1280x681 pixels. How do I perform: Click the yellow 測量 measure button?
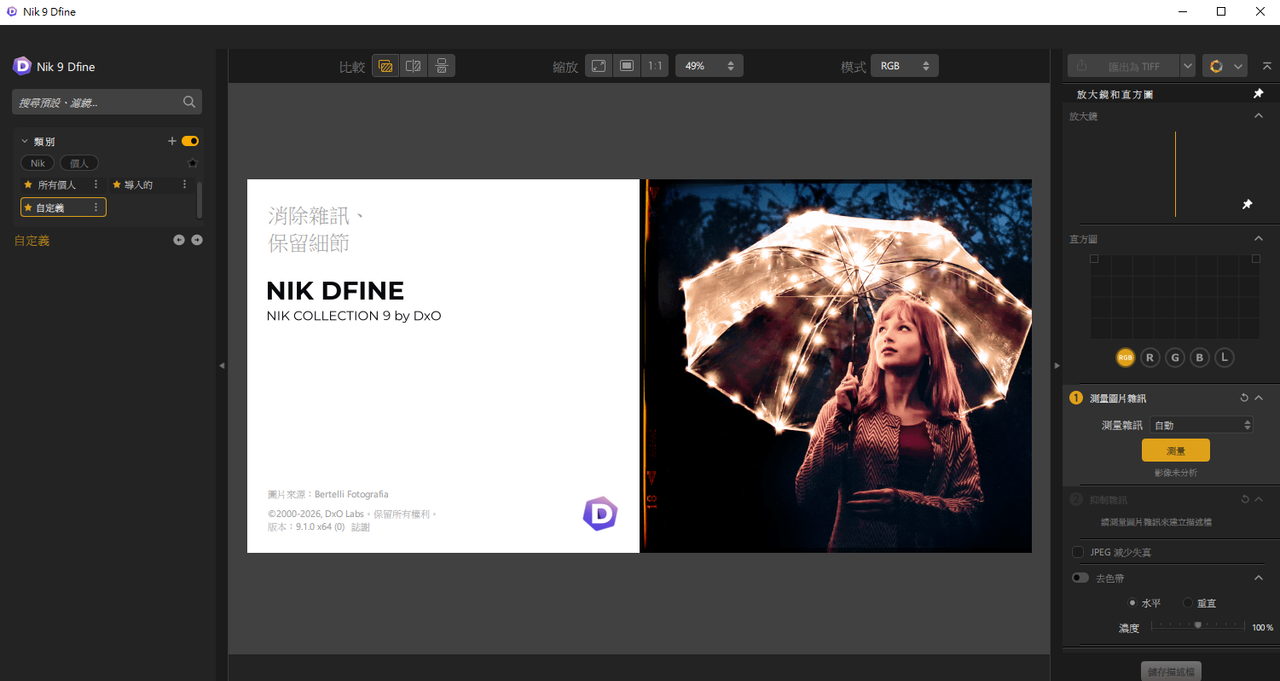[1176, 450]
